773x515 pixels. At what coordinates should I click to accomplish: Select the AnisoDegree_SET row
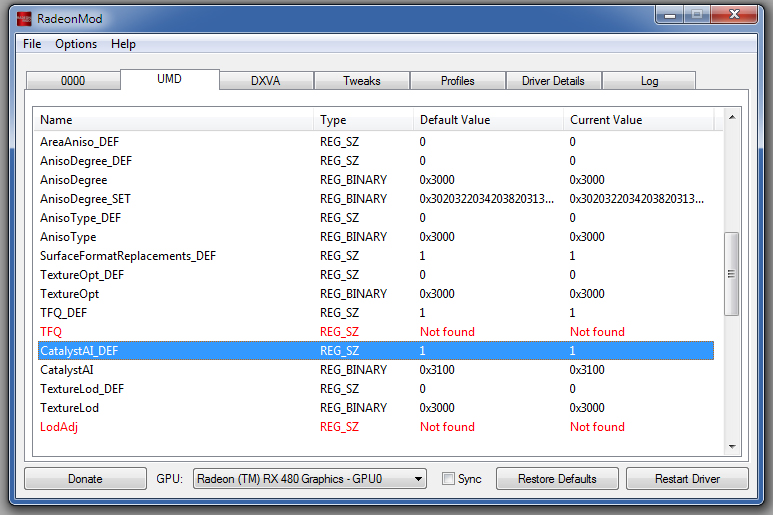click(x=376, y=199)
